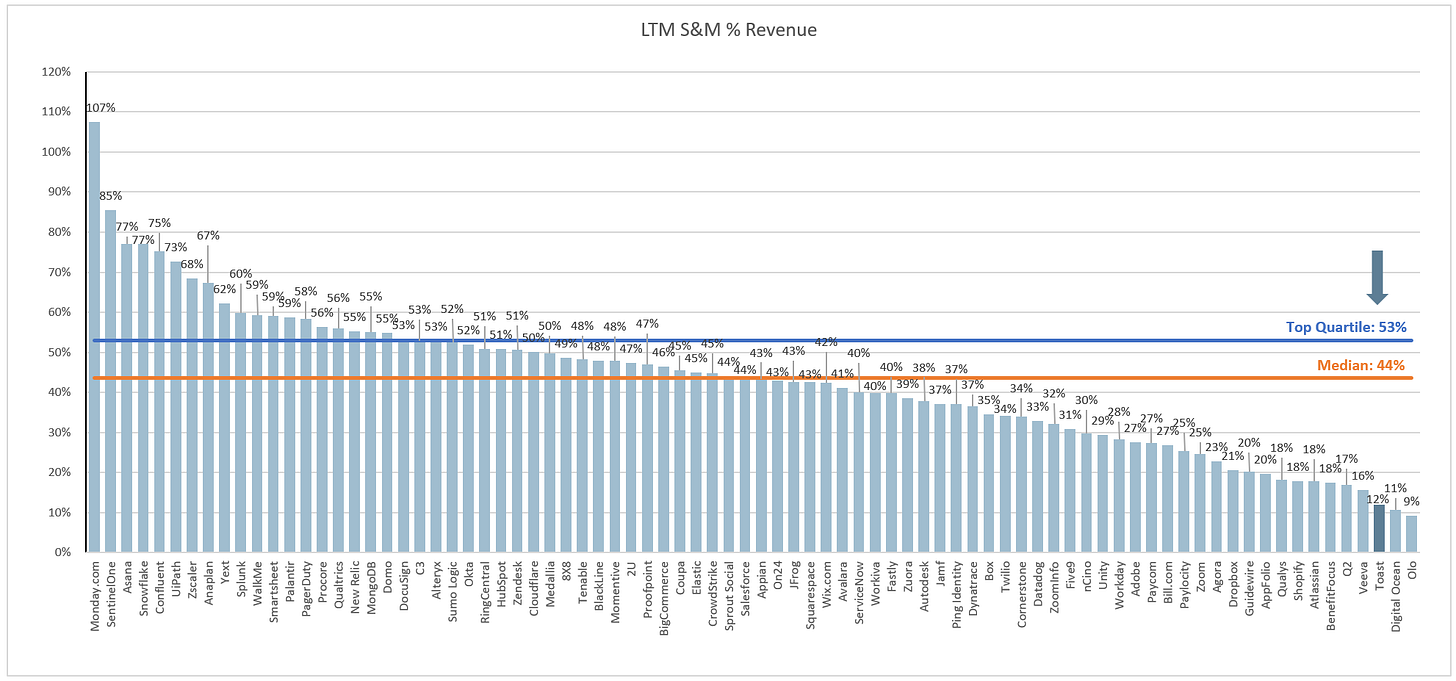Image resolution: width=1456 pixels, height=681 pixels.
Task: Click the '73%' data label
Action: (176, 247)
